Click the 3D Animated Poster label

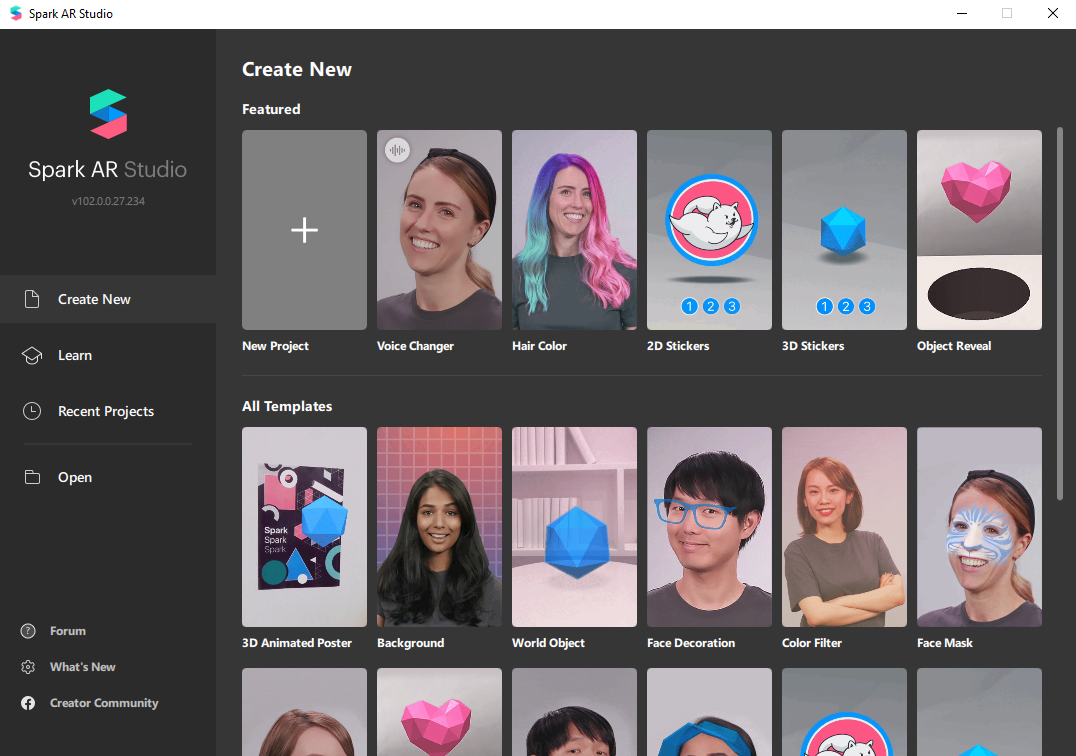pyautogui.click(x=296, y=643)
